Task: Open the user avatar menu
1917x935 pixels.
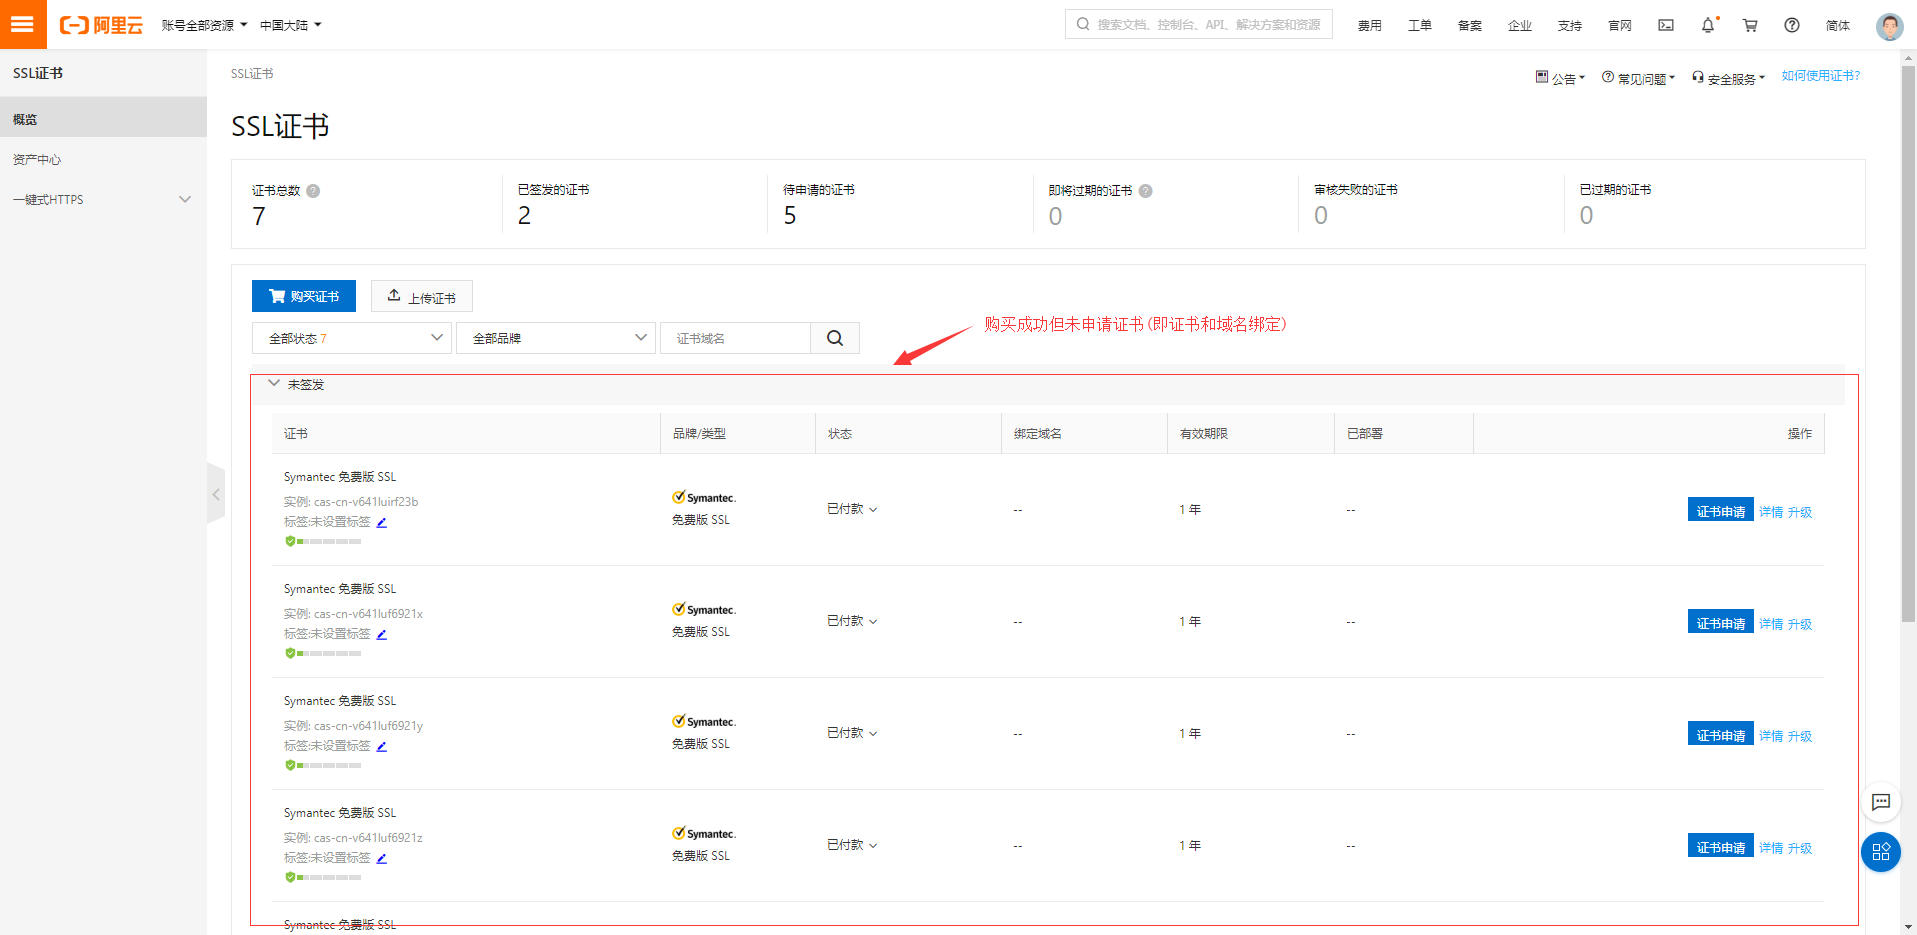Action: click(x=1889, y=26)
